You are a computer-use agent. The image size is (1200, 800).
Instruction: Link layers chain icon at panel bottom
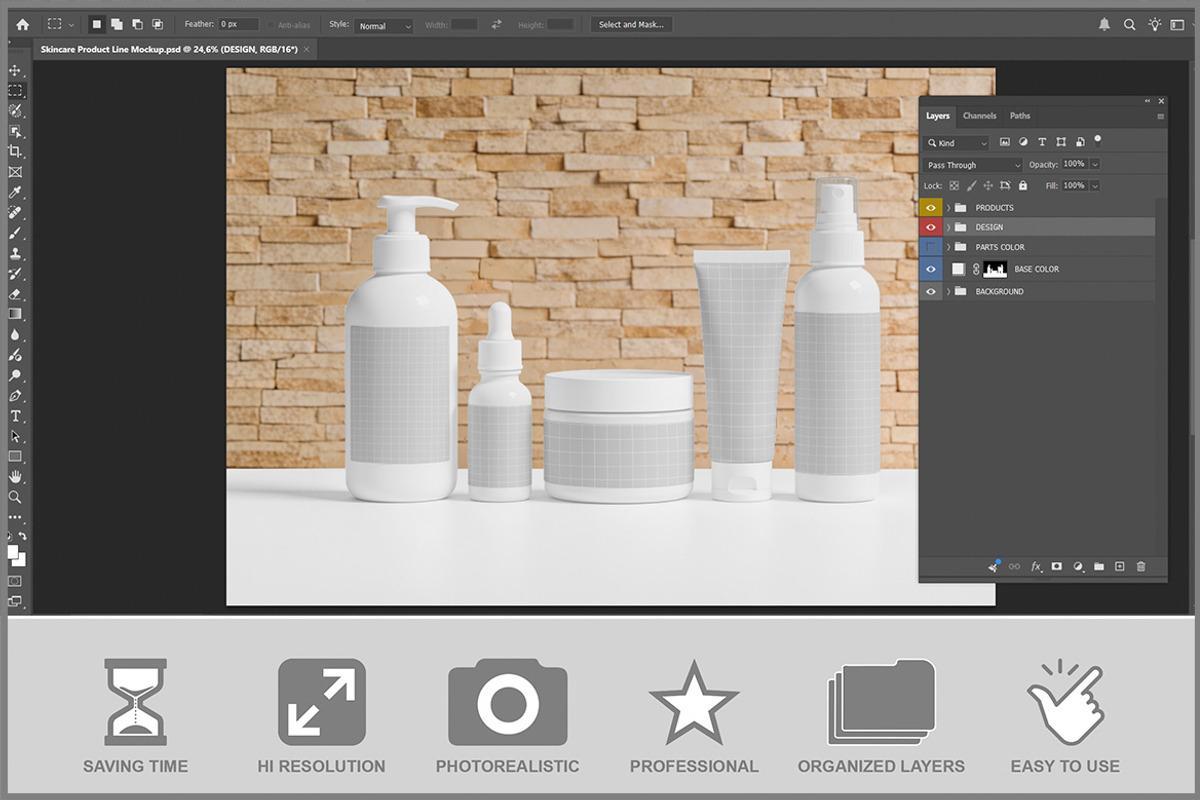(x=1015, y=567)
